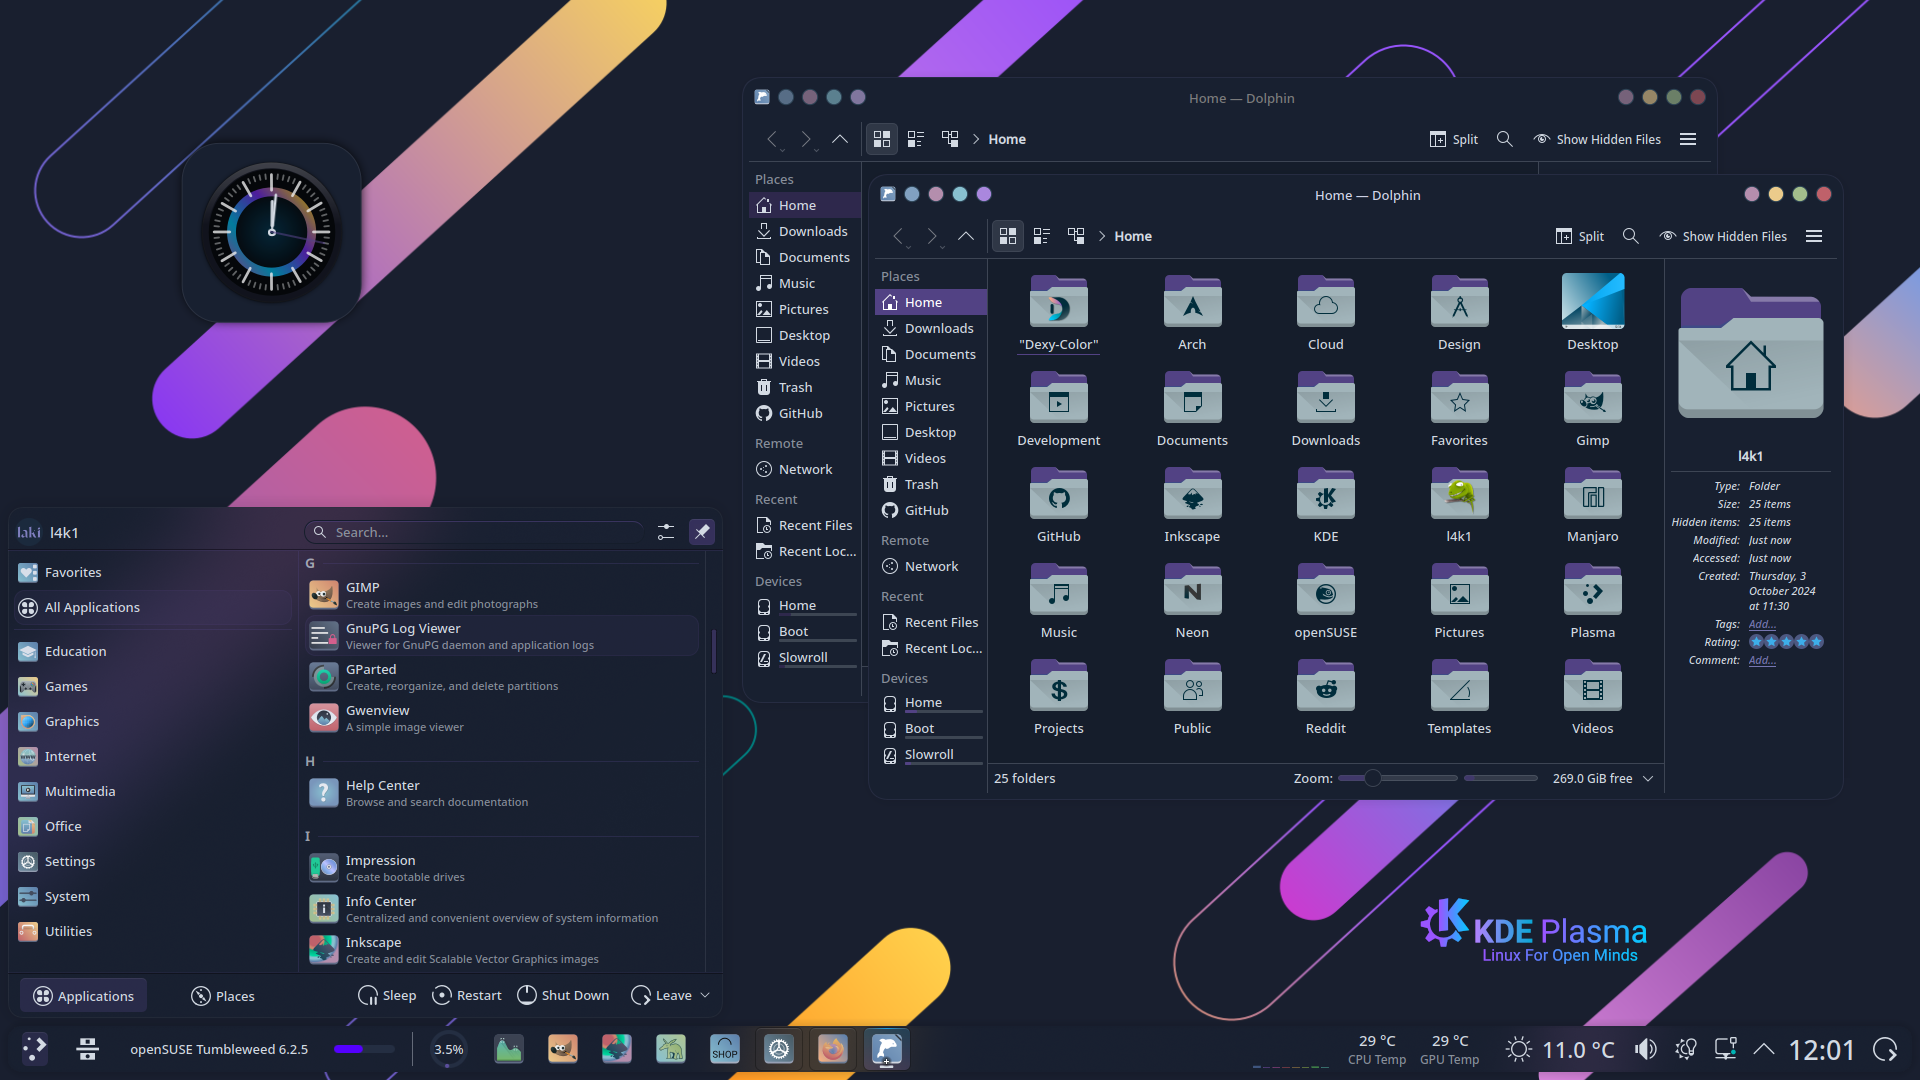Expand the Leave options arrow
Screen dimensions: 1920x1080
[x=705, y=995]
